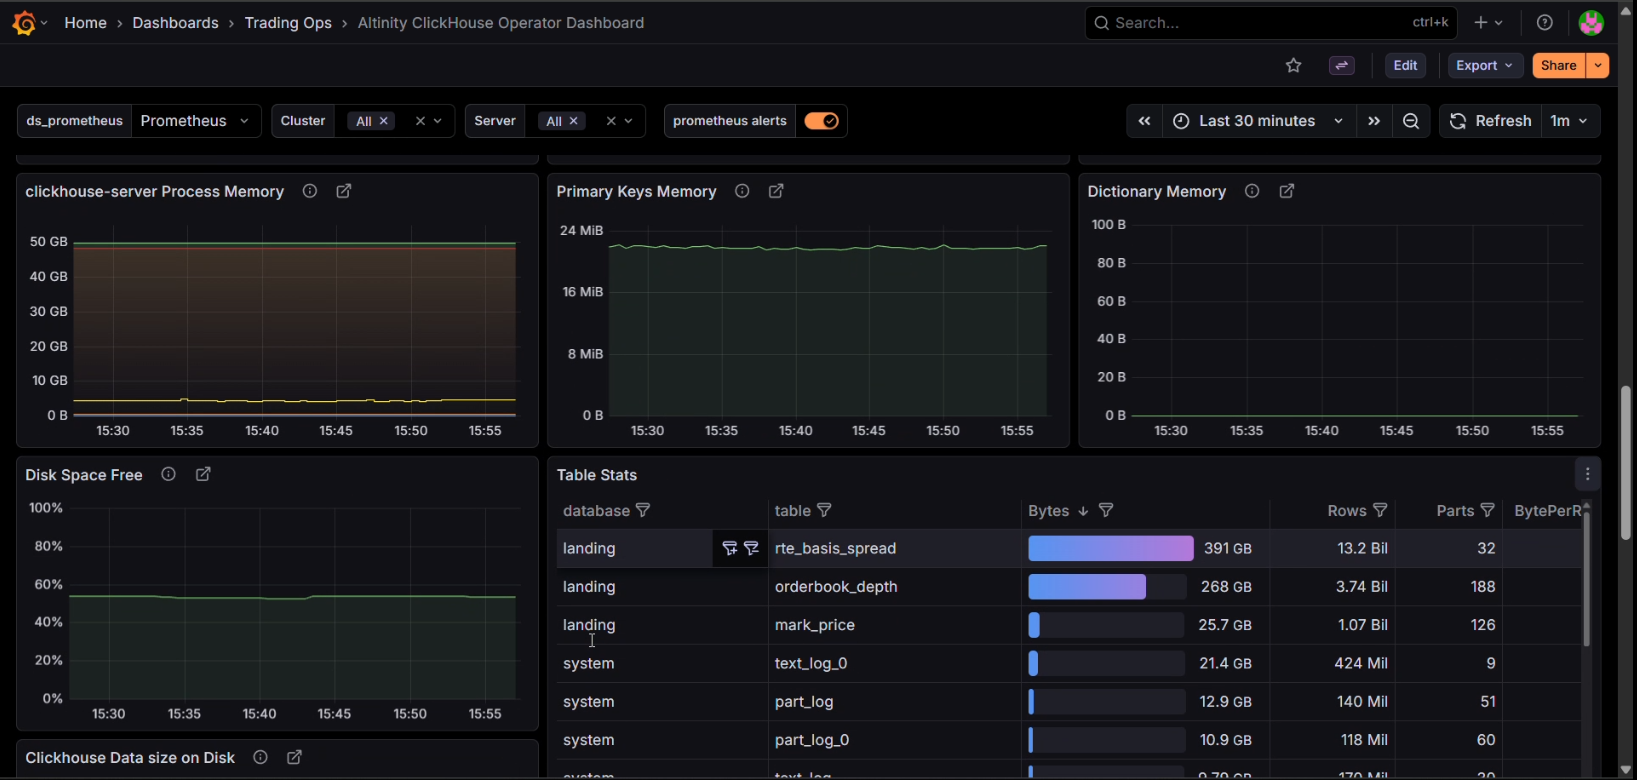This screenshot has height=780, width=1637.
Task: Toggle the prometheus alerts switch
Action: (x=822, y=121)
